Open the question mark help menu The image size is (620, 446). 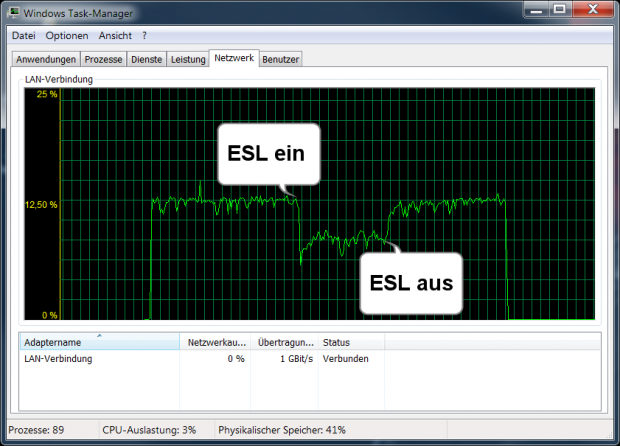[x=145, y=35]
